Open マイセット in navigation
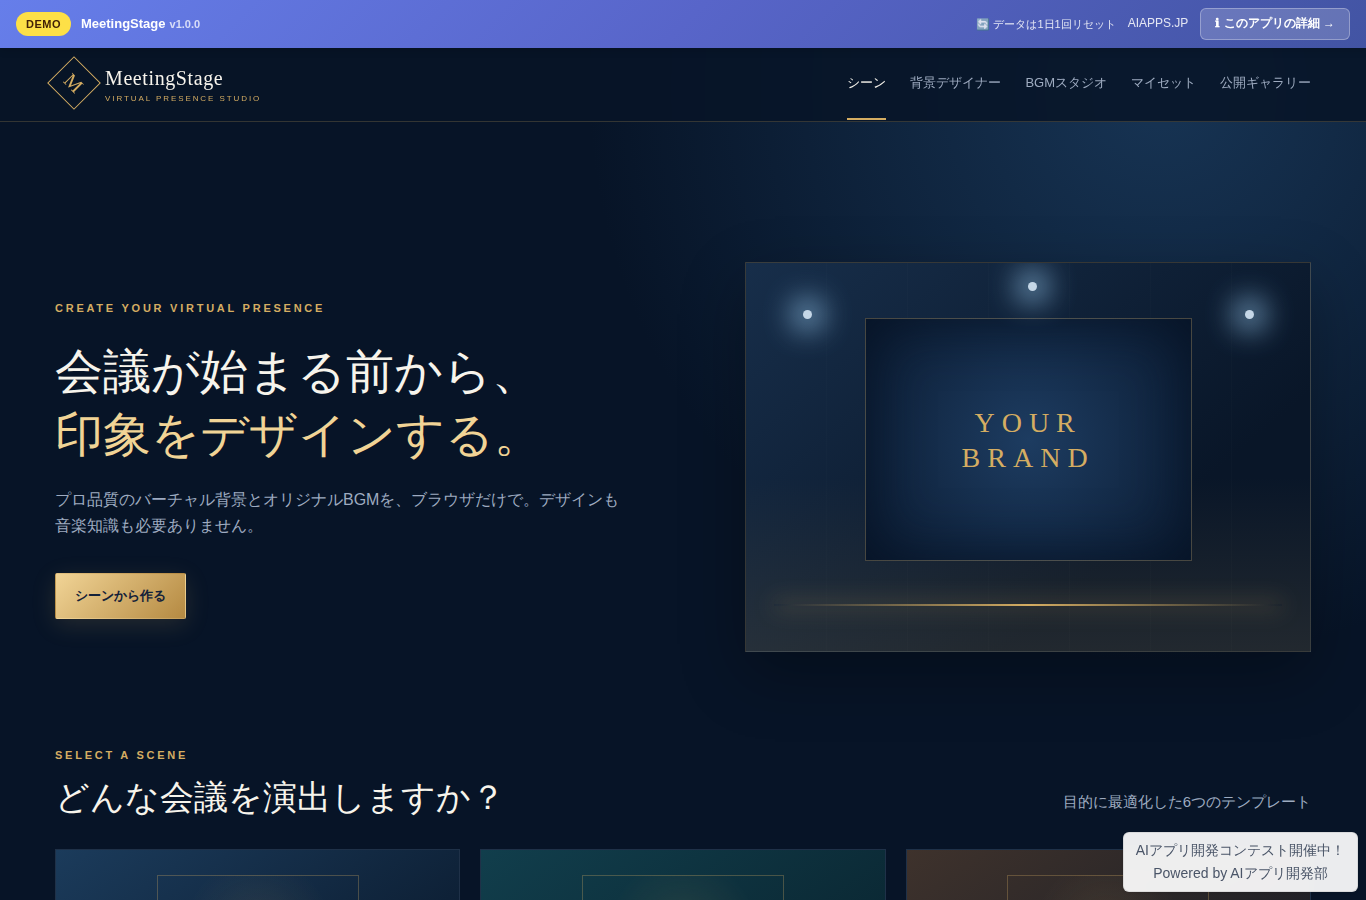The image size is (1366, 900). [x=1163, y=83]
